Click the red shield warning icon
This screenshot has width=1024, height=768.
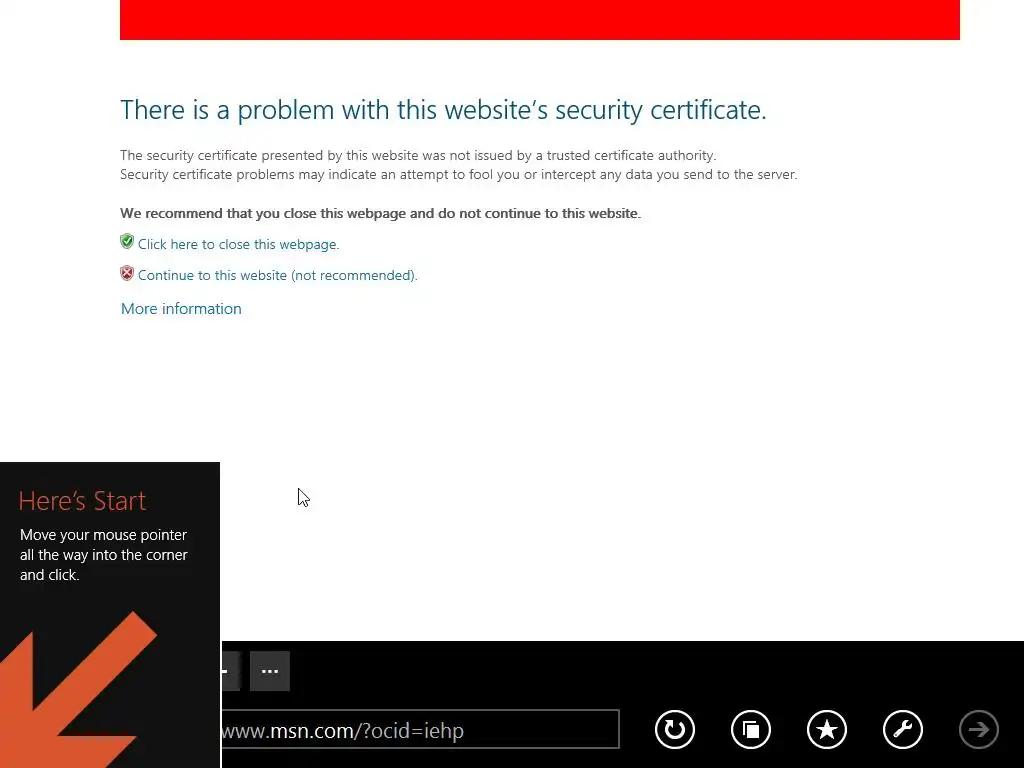(127, 273)
